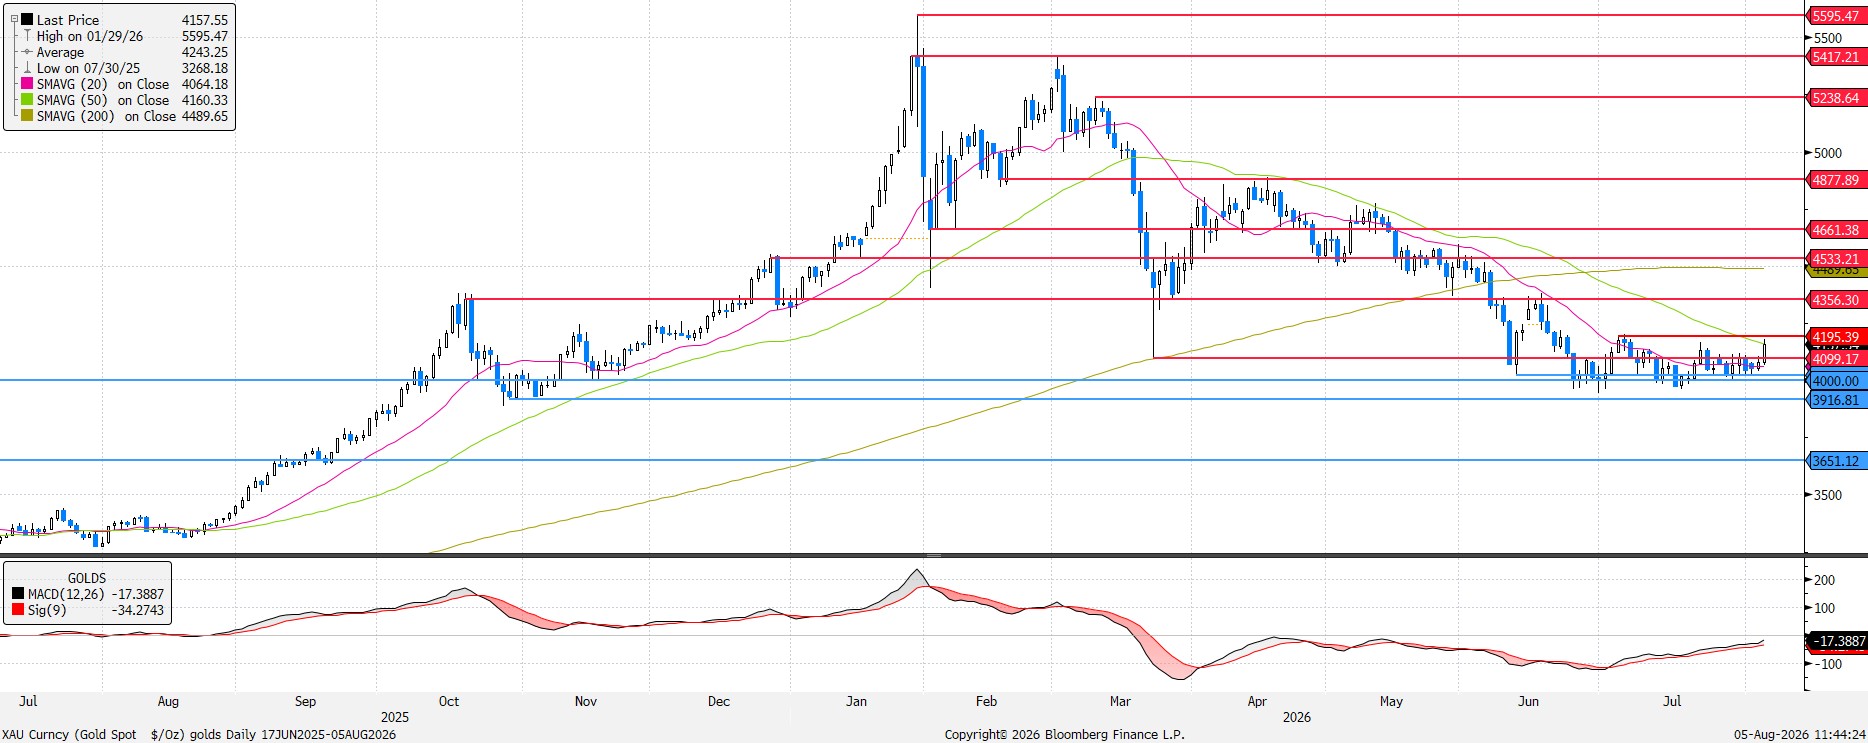
Task: Click the black Last Price color swatch
Action: click(x=27, y=20)
